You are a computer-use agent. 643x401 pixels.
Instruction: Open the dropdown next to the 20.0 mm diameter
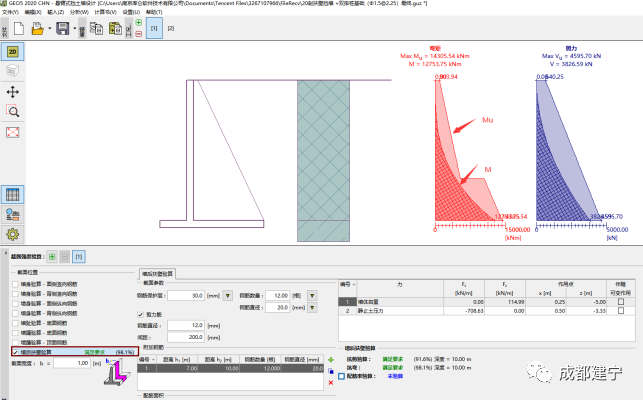click(x=312, y=308)
